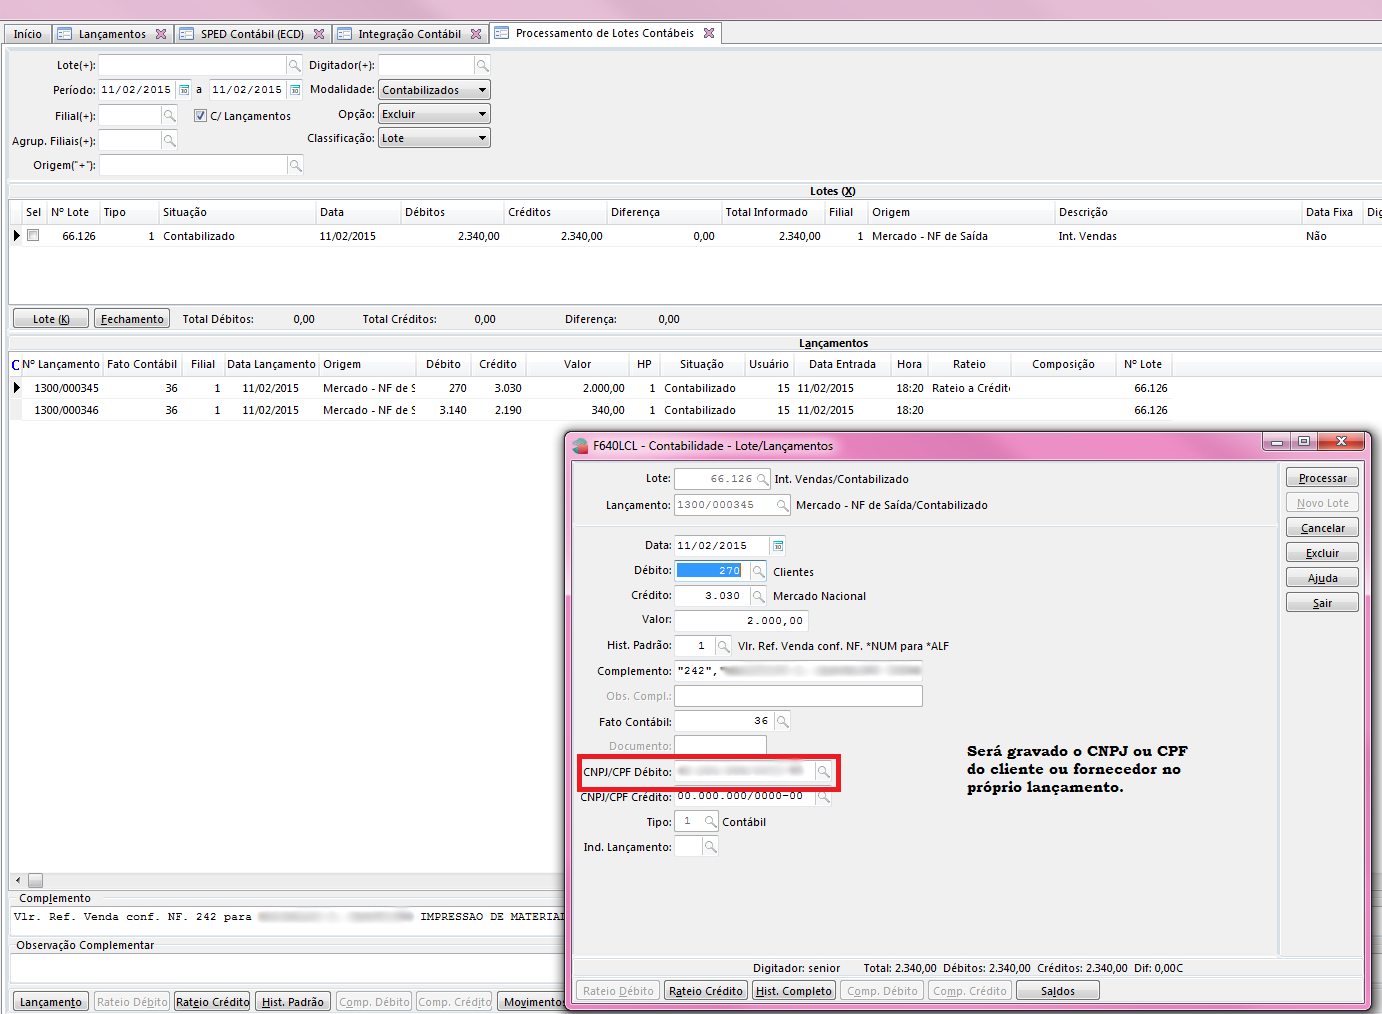Click Hist. Padrão button in main window
This screenshot has height=1014, width=1382.
(x=293, y=1002)
